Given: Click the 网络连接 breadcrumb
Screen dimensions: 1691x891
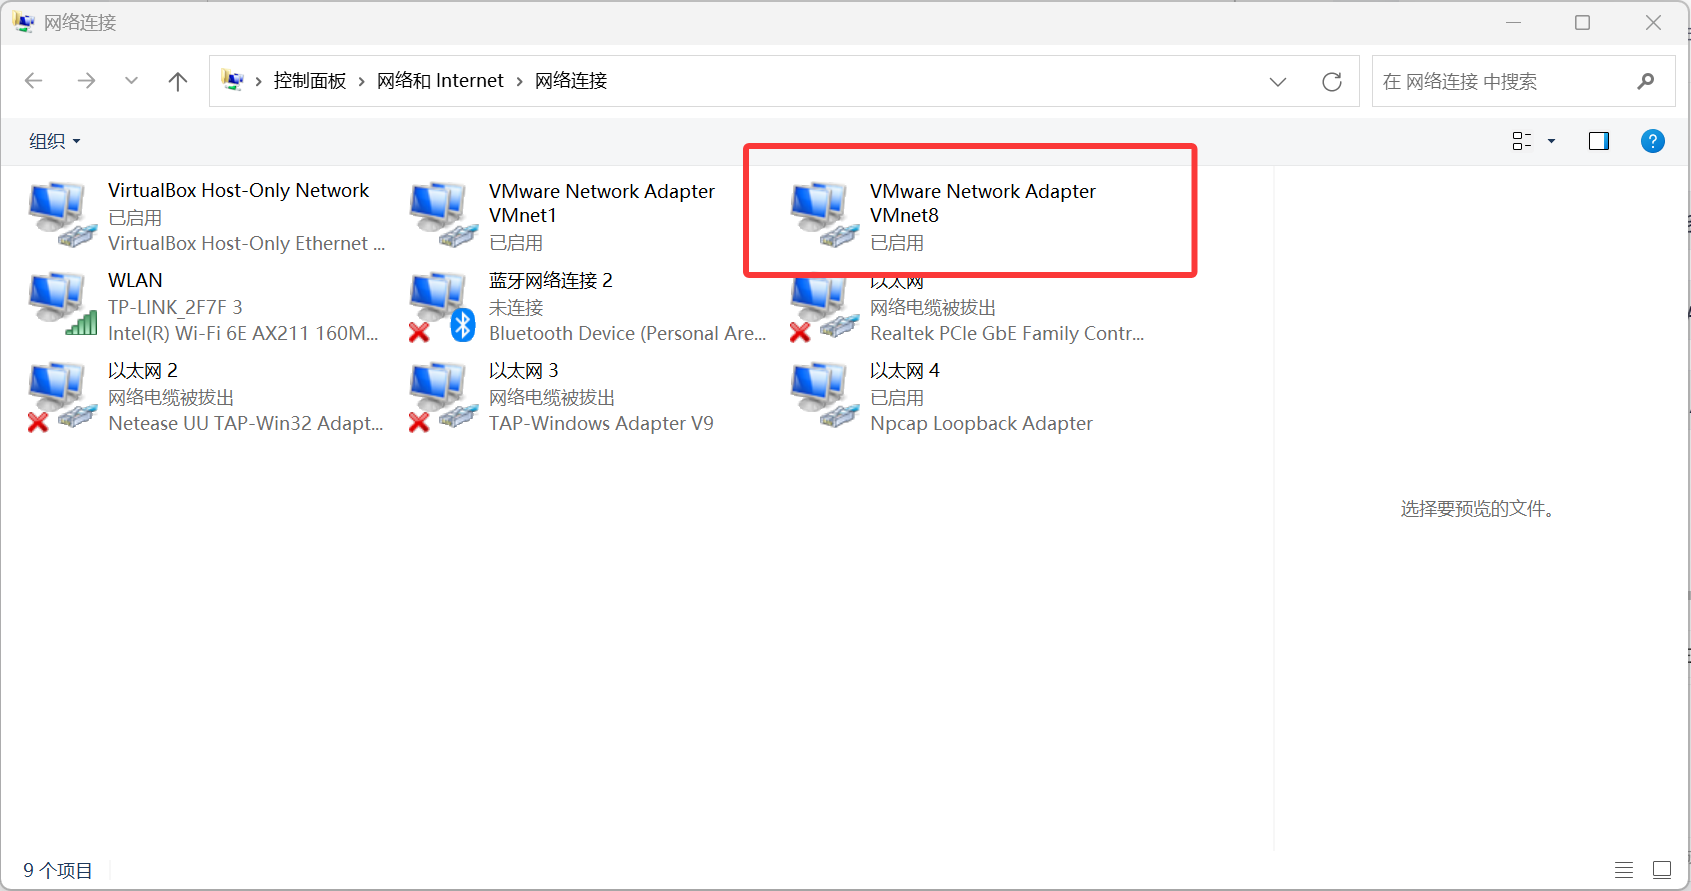Looking at the screenshot, I should click(571, 81).
